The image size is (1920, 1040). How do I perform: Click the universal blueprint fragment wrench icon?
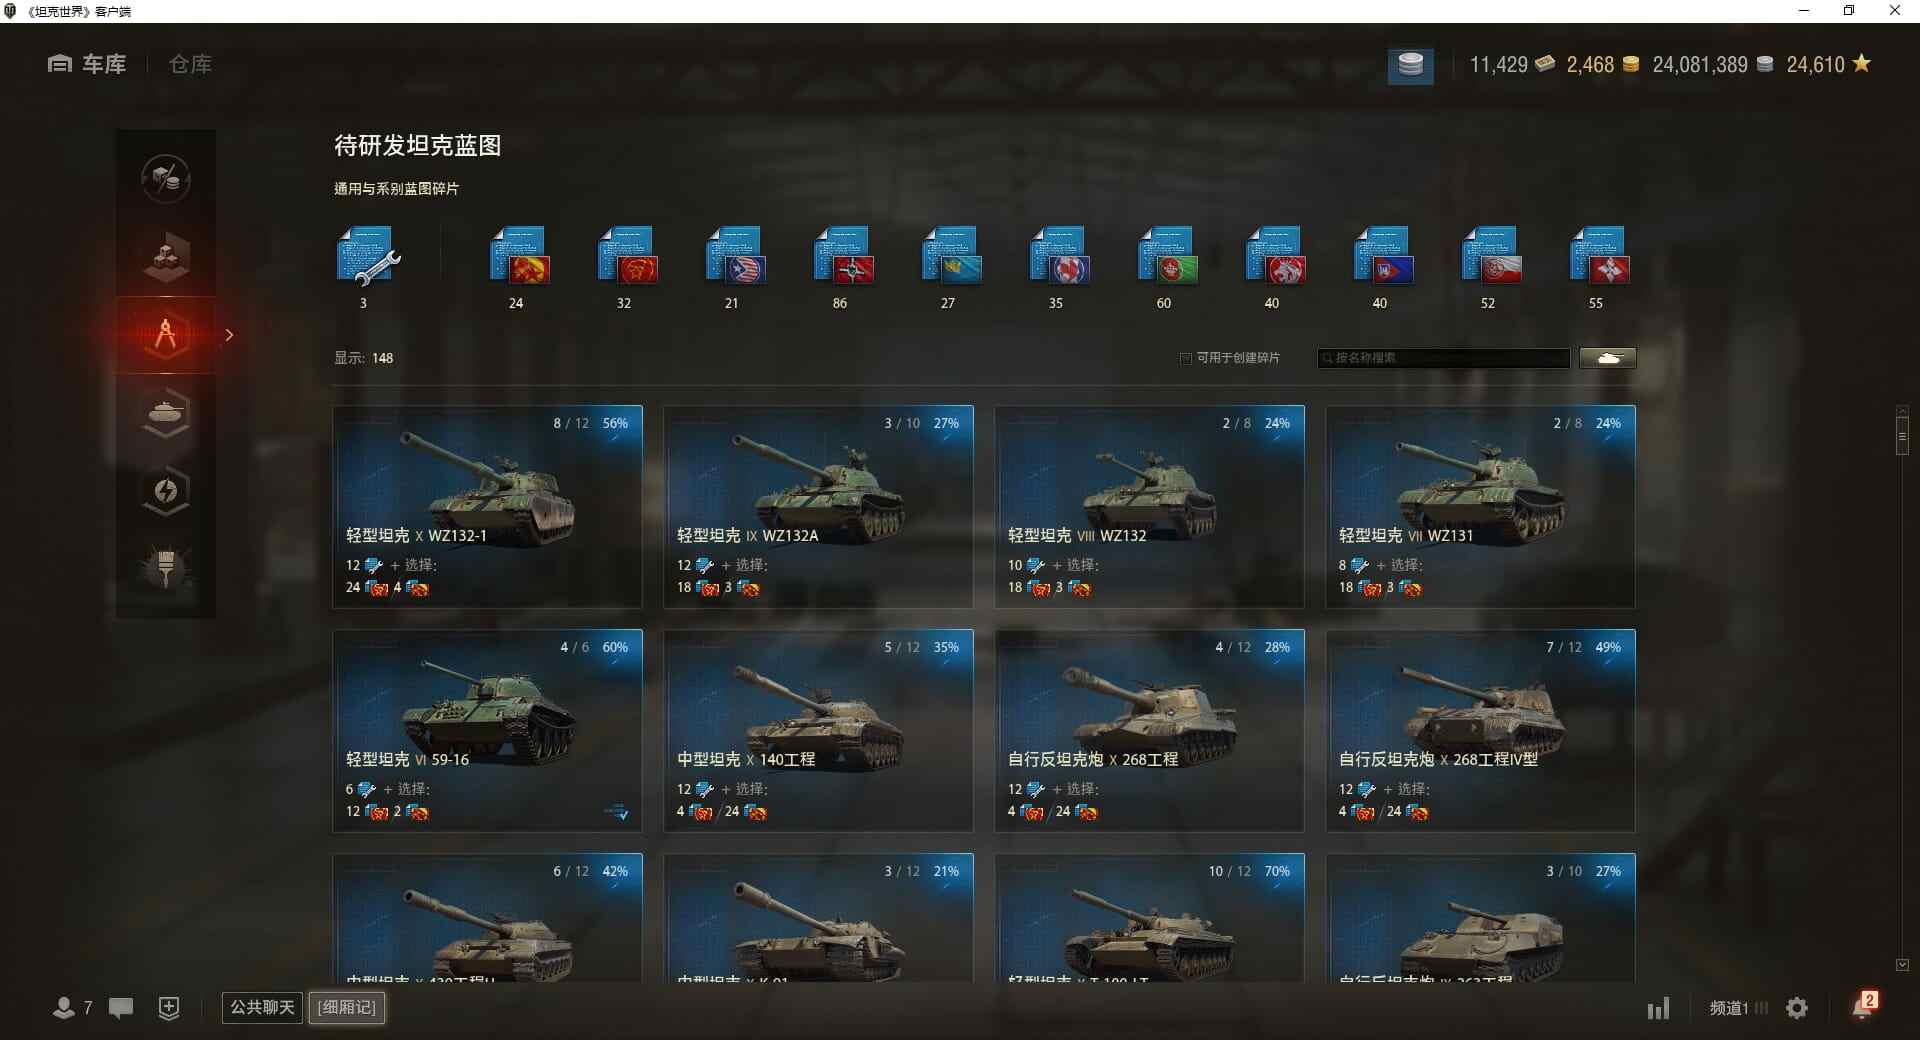(368, 257)
